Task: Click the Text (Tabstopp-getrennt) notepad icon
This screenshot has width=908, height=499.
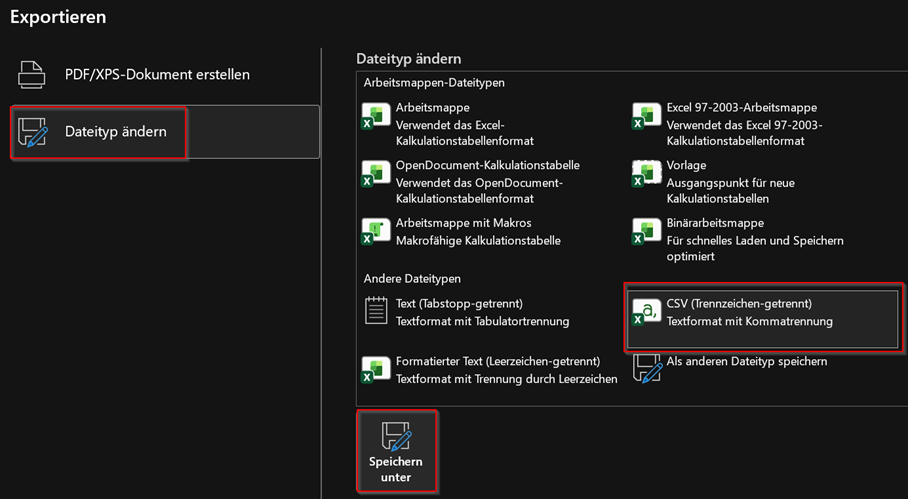Action: (376, 311)
